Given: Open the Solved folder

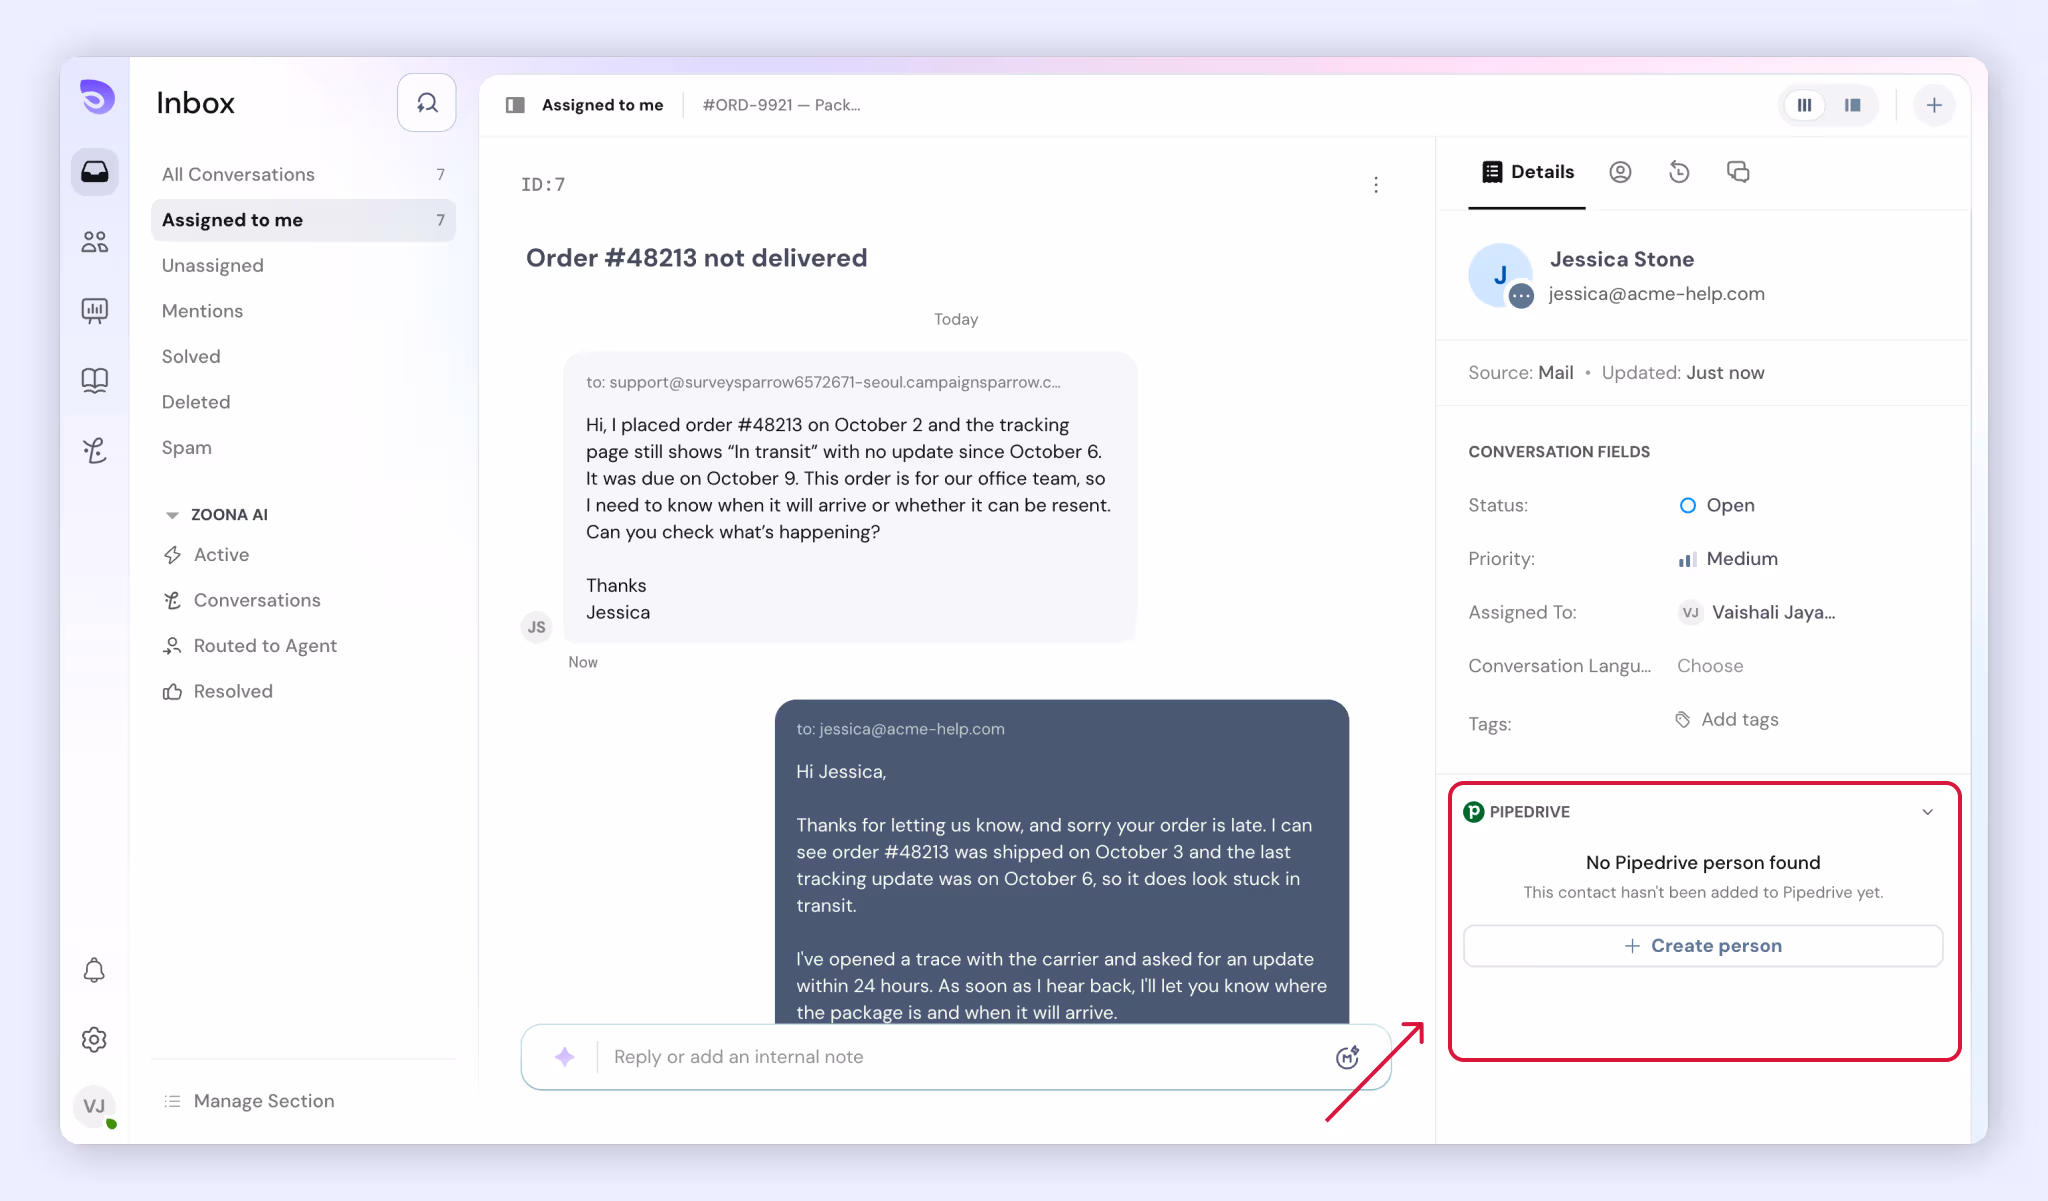Looking at the screenshot, I should pos(303,356).
